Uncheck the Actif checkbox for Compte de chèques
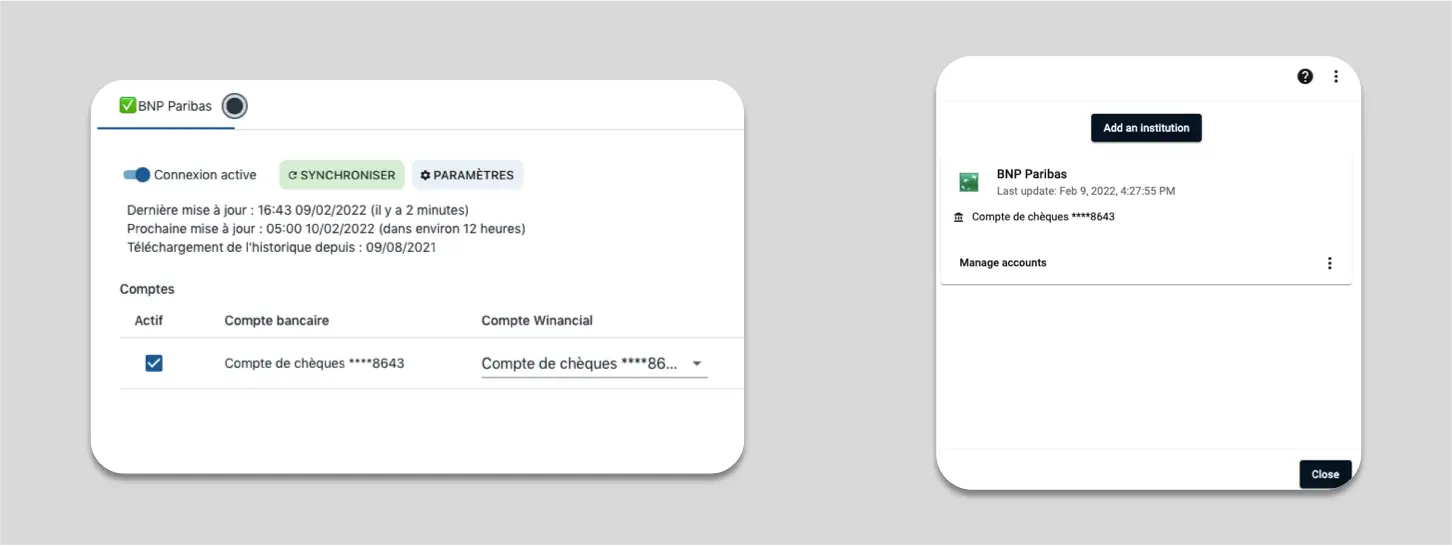1452x546 pixels. pyautogui.click(x=154, y=363)
